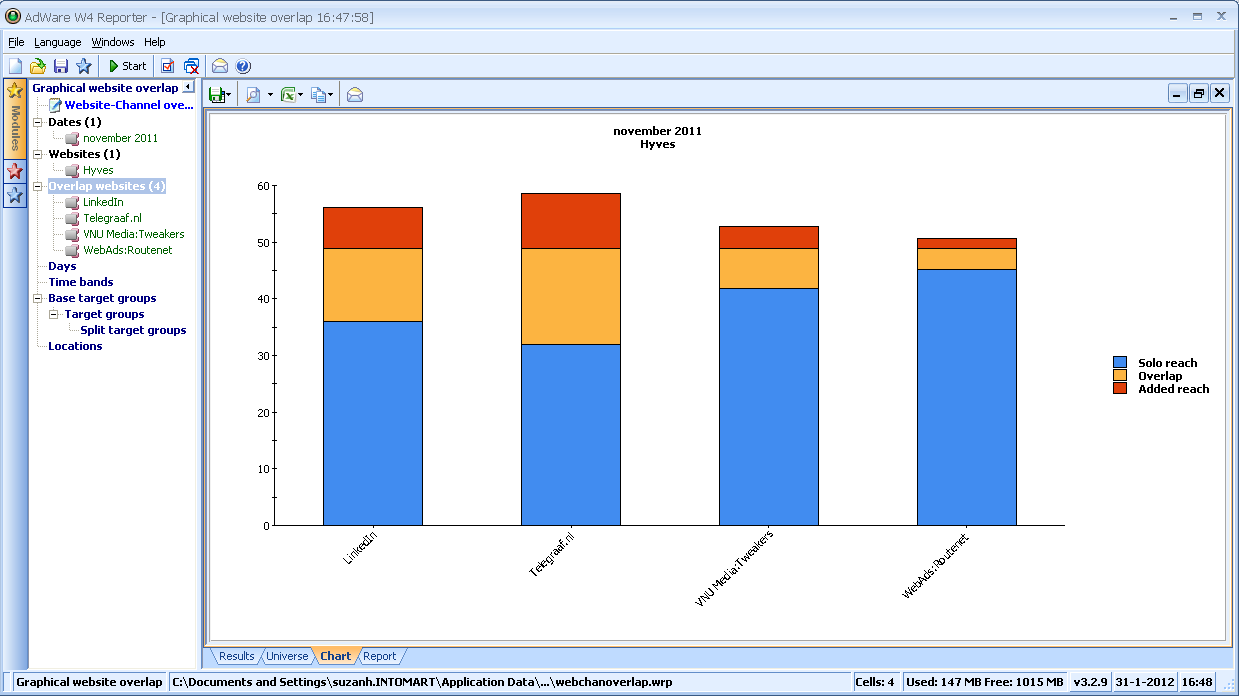Switch to the Universe tab

287,656
